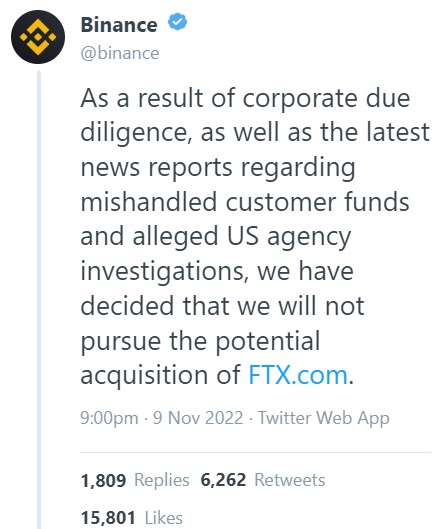Visit the @binance handle
The image size is (445, 529).
(120, 53)
